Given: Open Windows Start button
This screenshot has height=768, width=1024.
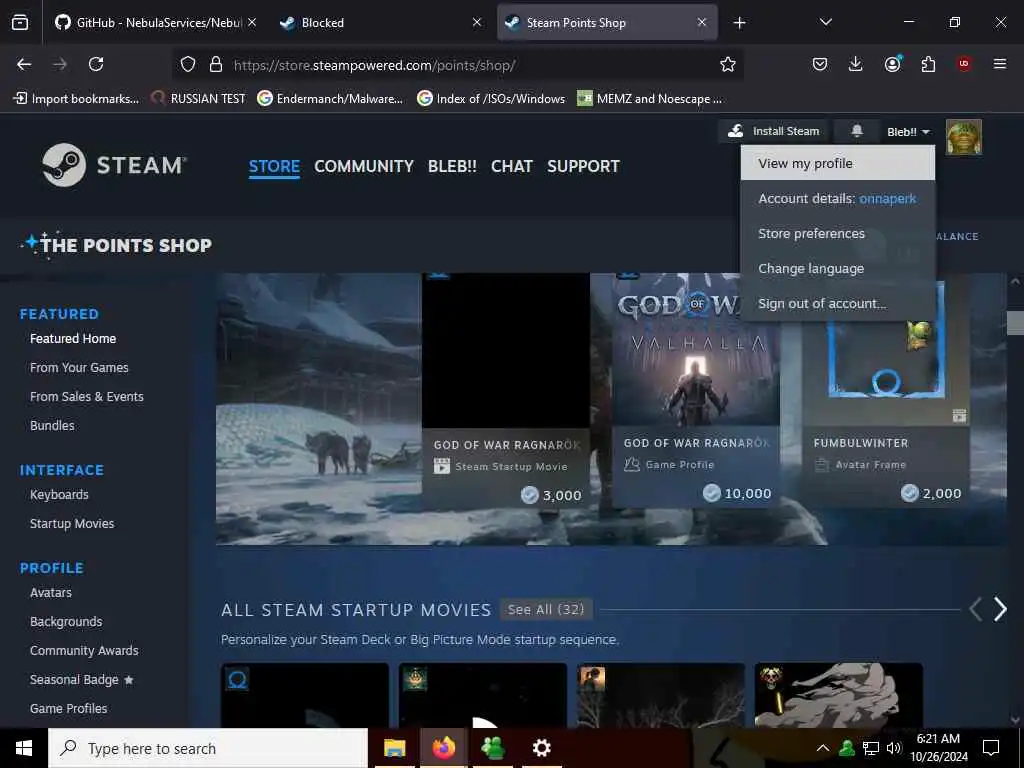Looking at the screenshot, I should coord(24,748).
